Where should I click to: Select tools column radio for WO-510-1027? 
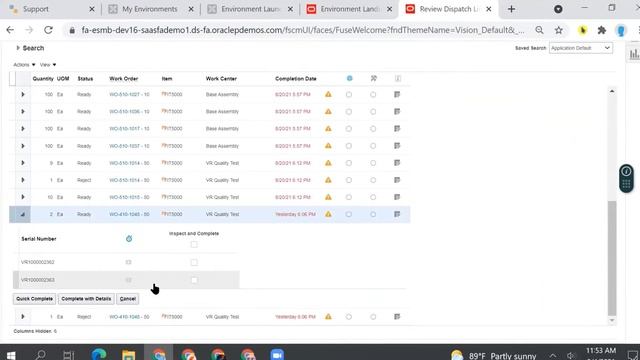click(x=373, y=94)
